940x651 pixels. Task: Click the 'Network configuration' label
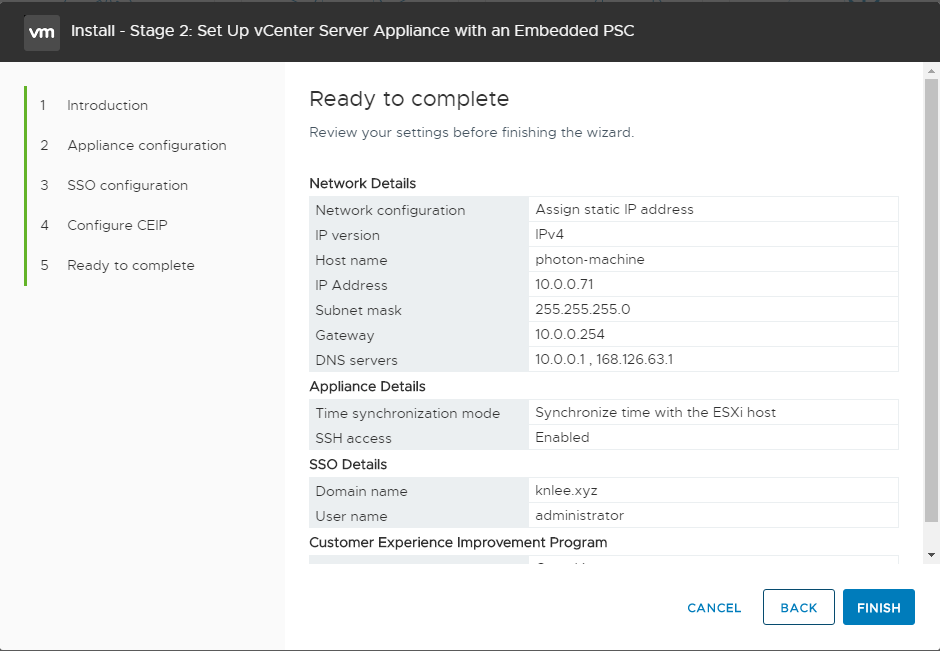coord(390,210)
